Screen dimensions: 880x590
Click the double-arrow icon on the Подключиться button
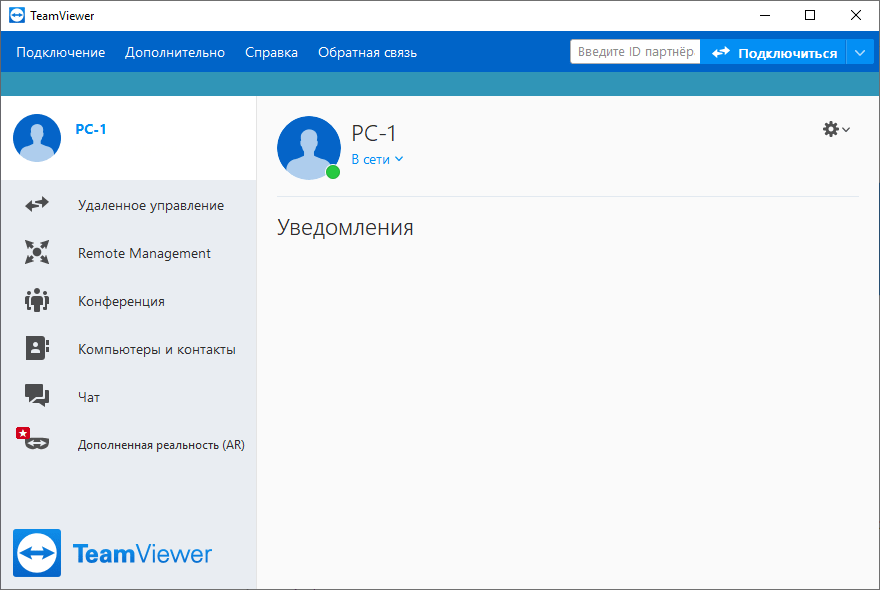(721, 52)
